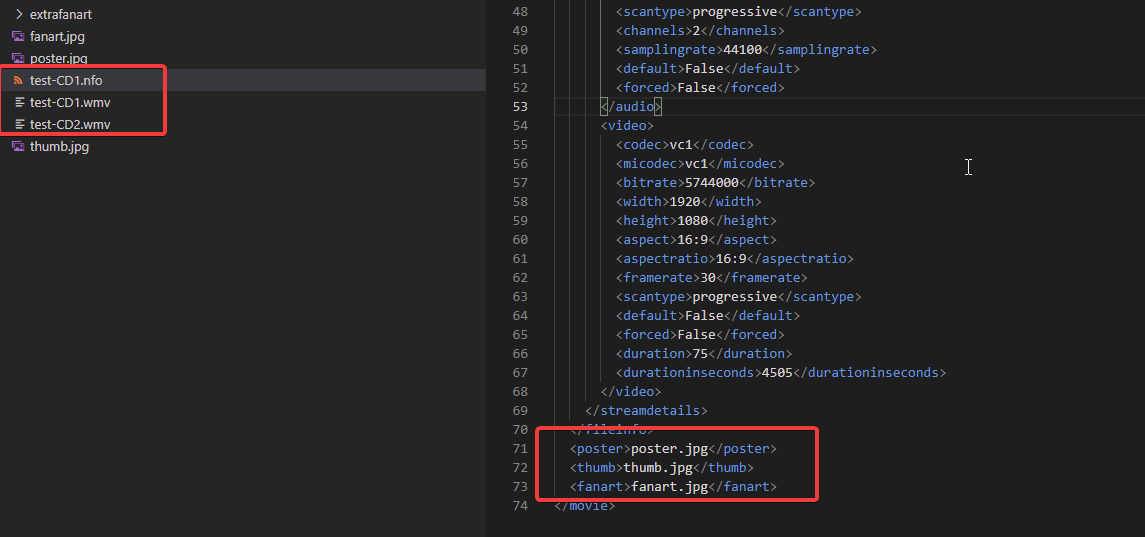
Task: Click the samplingrate value 44100
Action: point(742,50)
